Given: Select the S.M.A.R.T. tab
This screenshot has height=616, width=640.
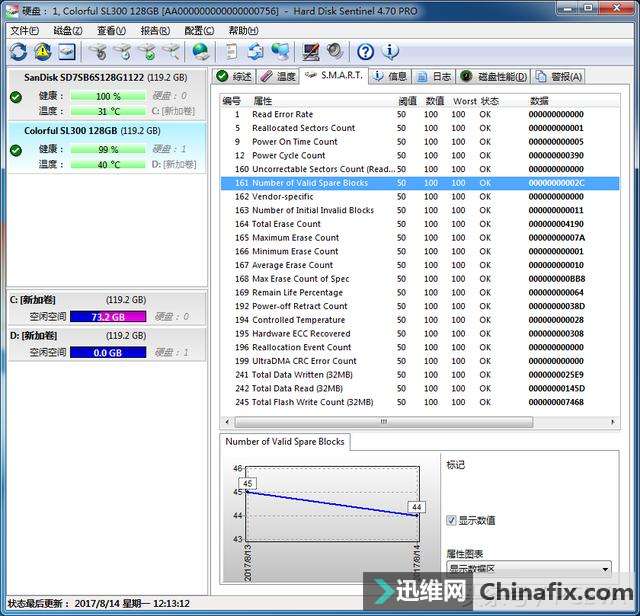Looking at the screenshot, I should tap(334, 76).
